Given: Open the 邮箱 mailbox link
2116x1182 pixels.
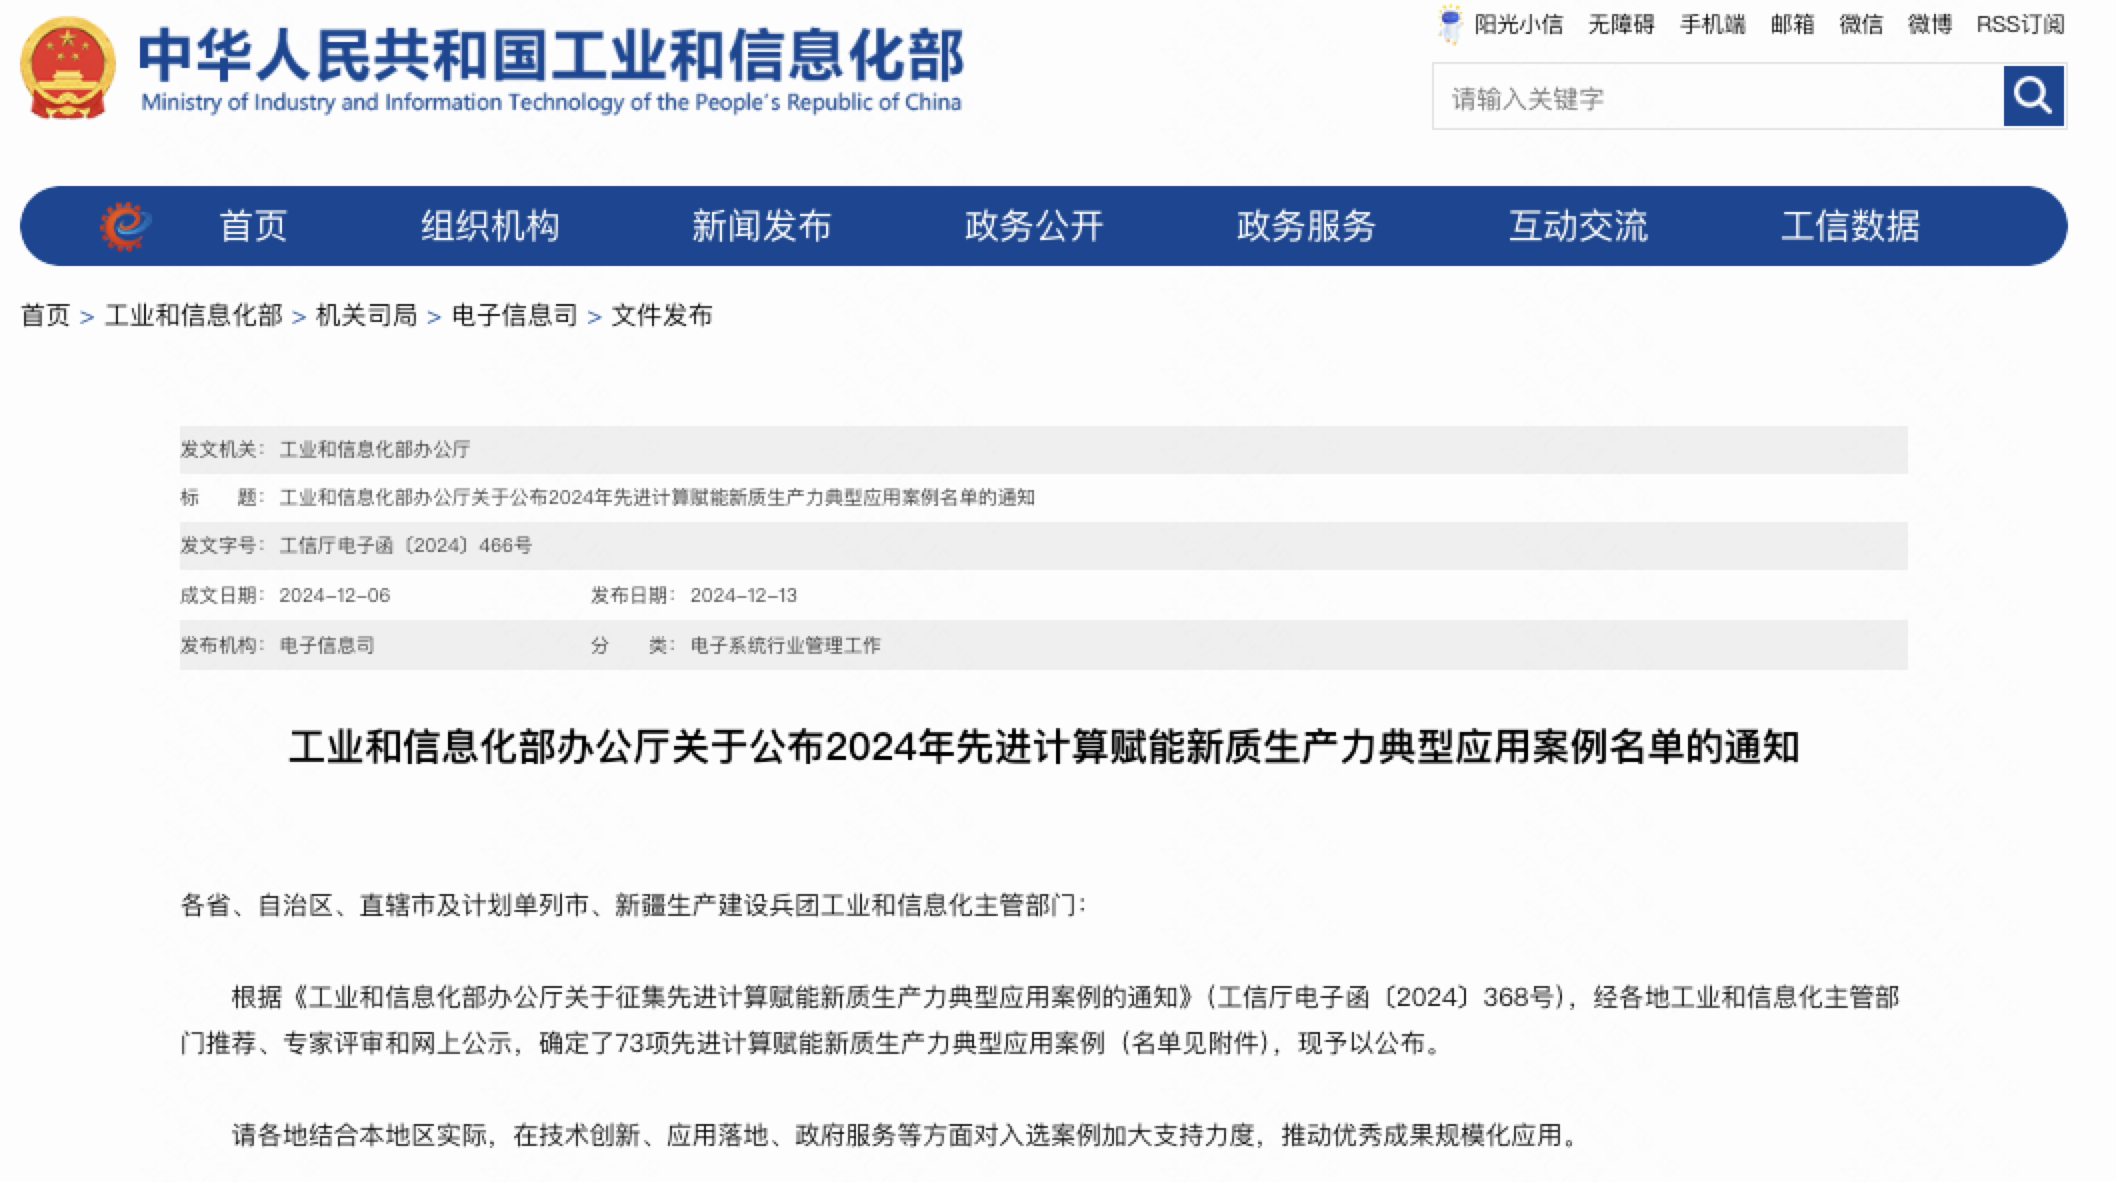Looking at the screenshot, I should (1792, 25).
